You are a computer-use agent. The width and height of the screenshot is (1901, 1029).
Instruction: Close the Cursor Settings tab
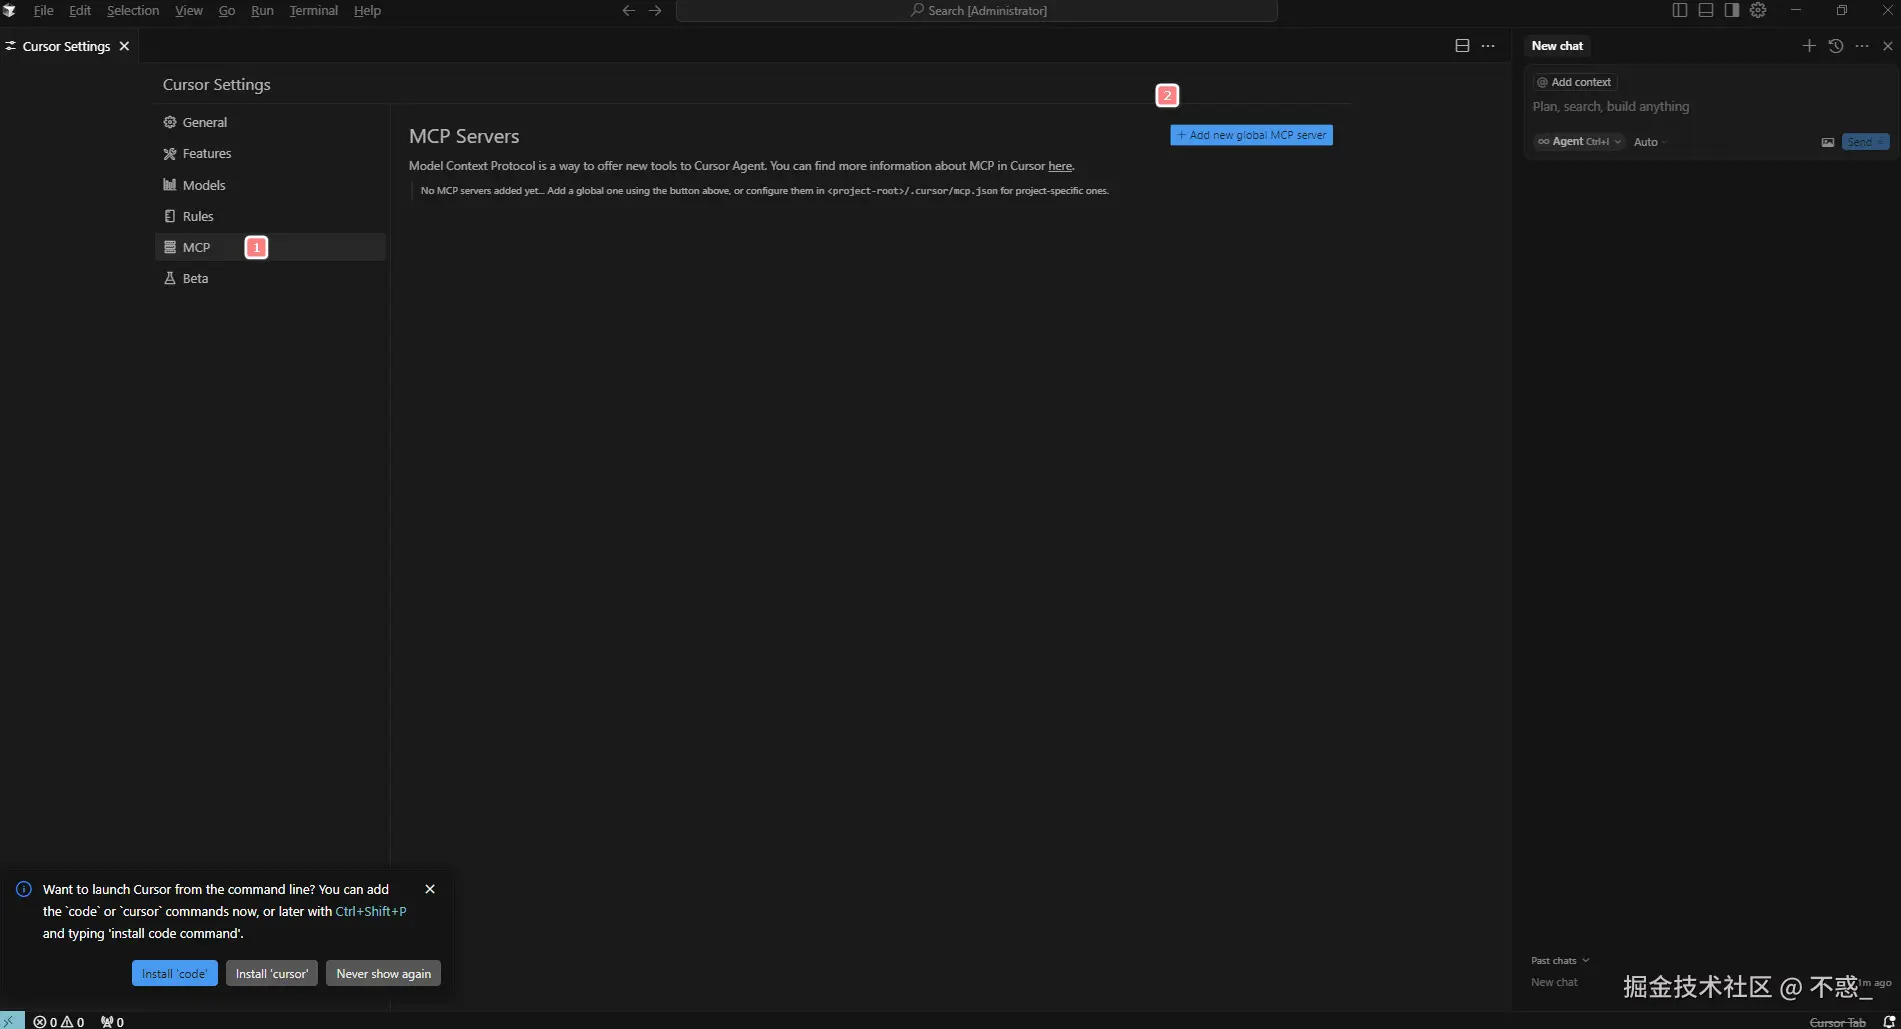click(124, 46)
